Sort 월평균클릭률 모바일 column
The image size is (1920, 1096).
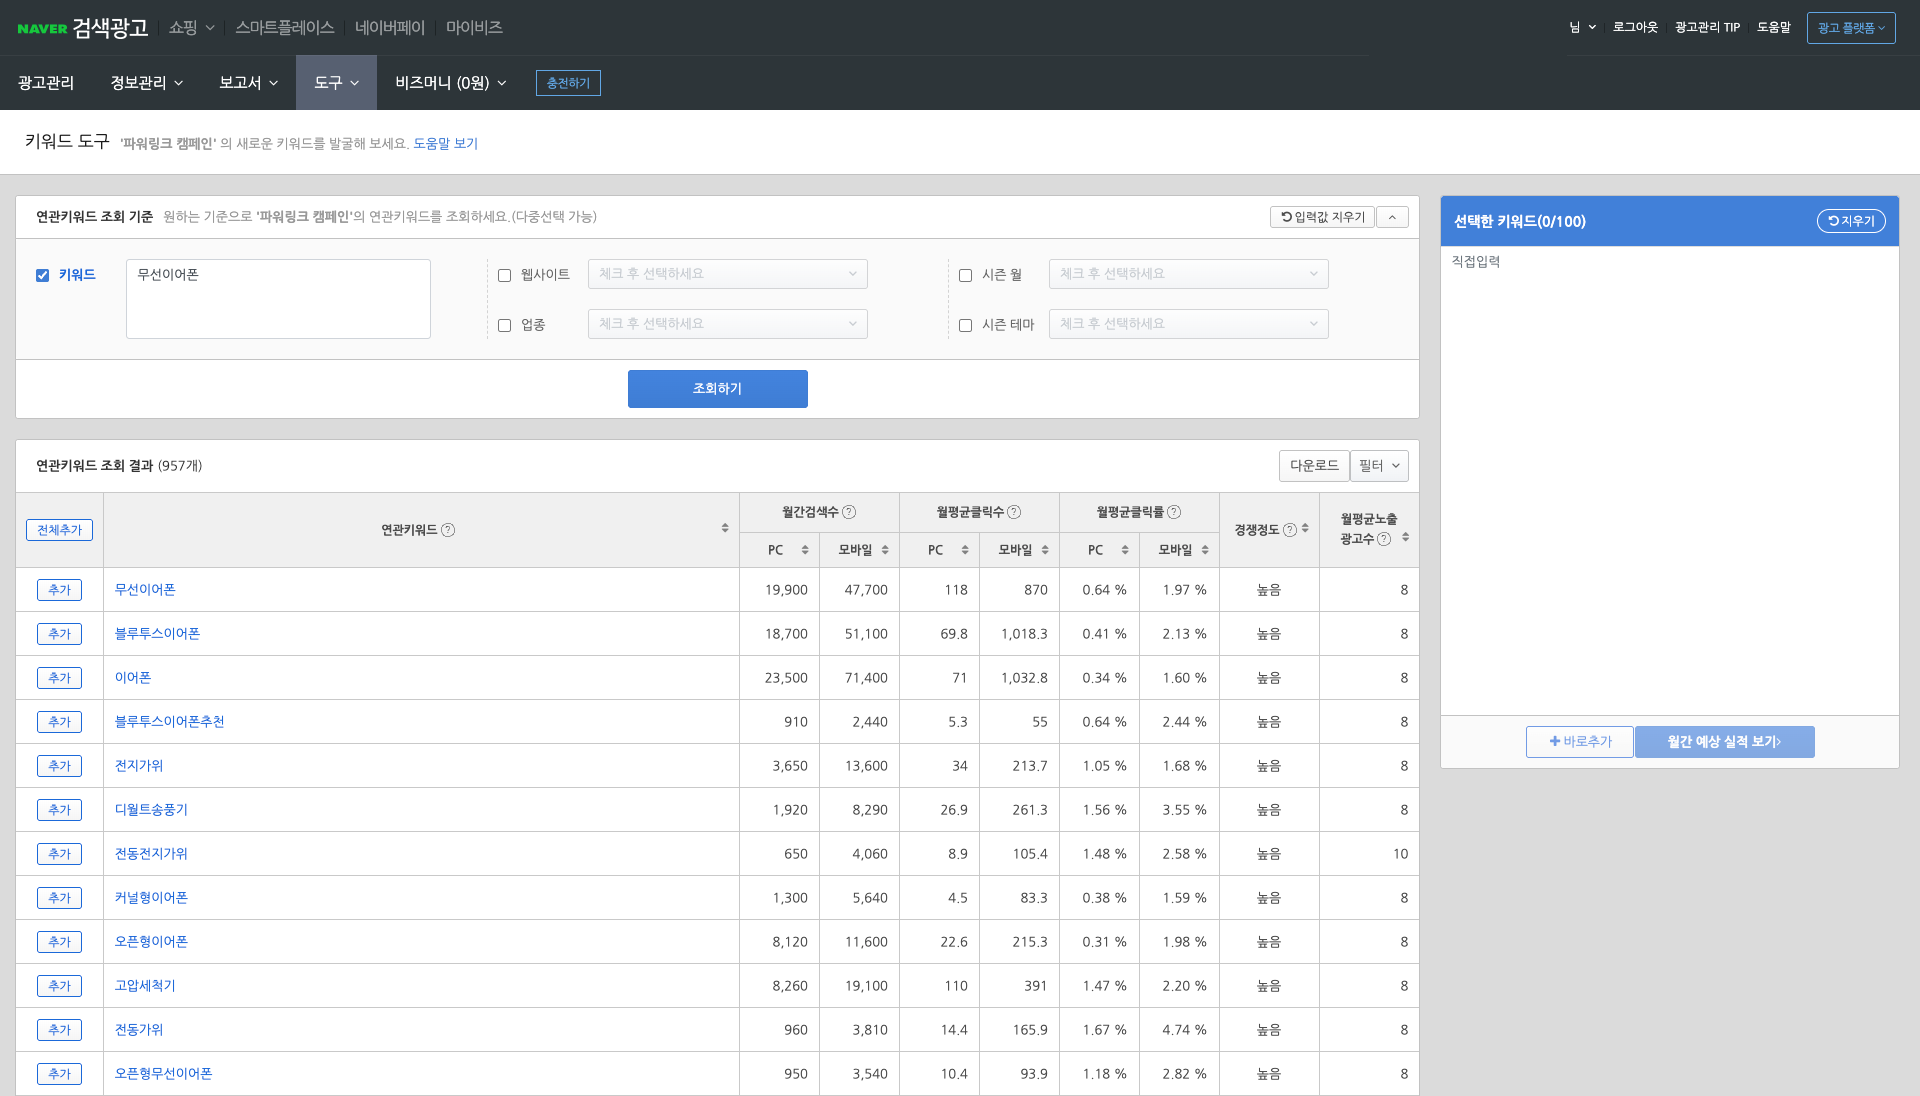click(1205, 550)
